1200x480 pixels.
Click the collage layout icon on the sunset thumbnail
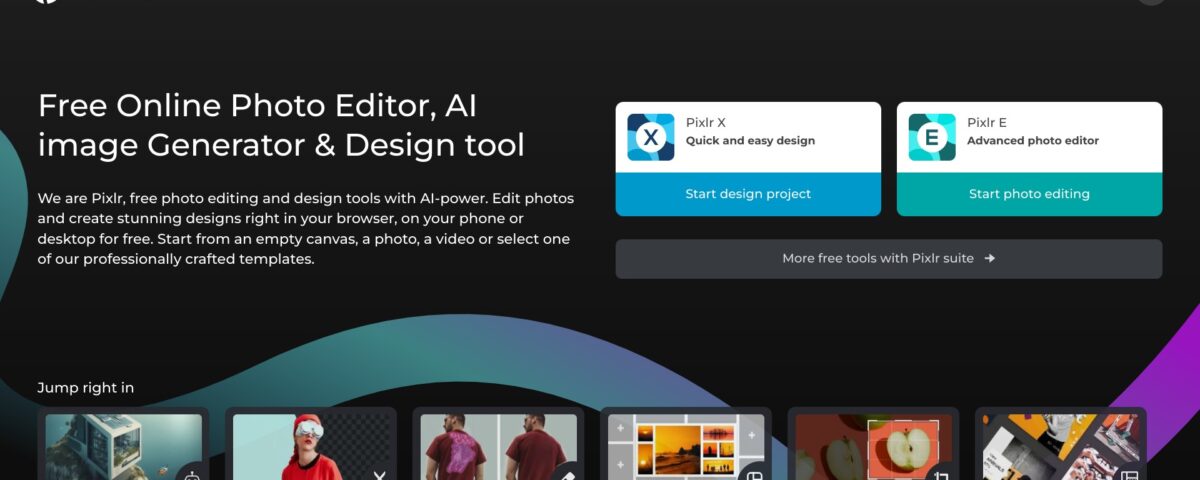755,474
